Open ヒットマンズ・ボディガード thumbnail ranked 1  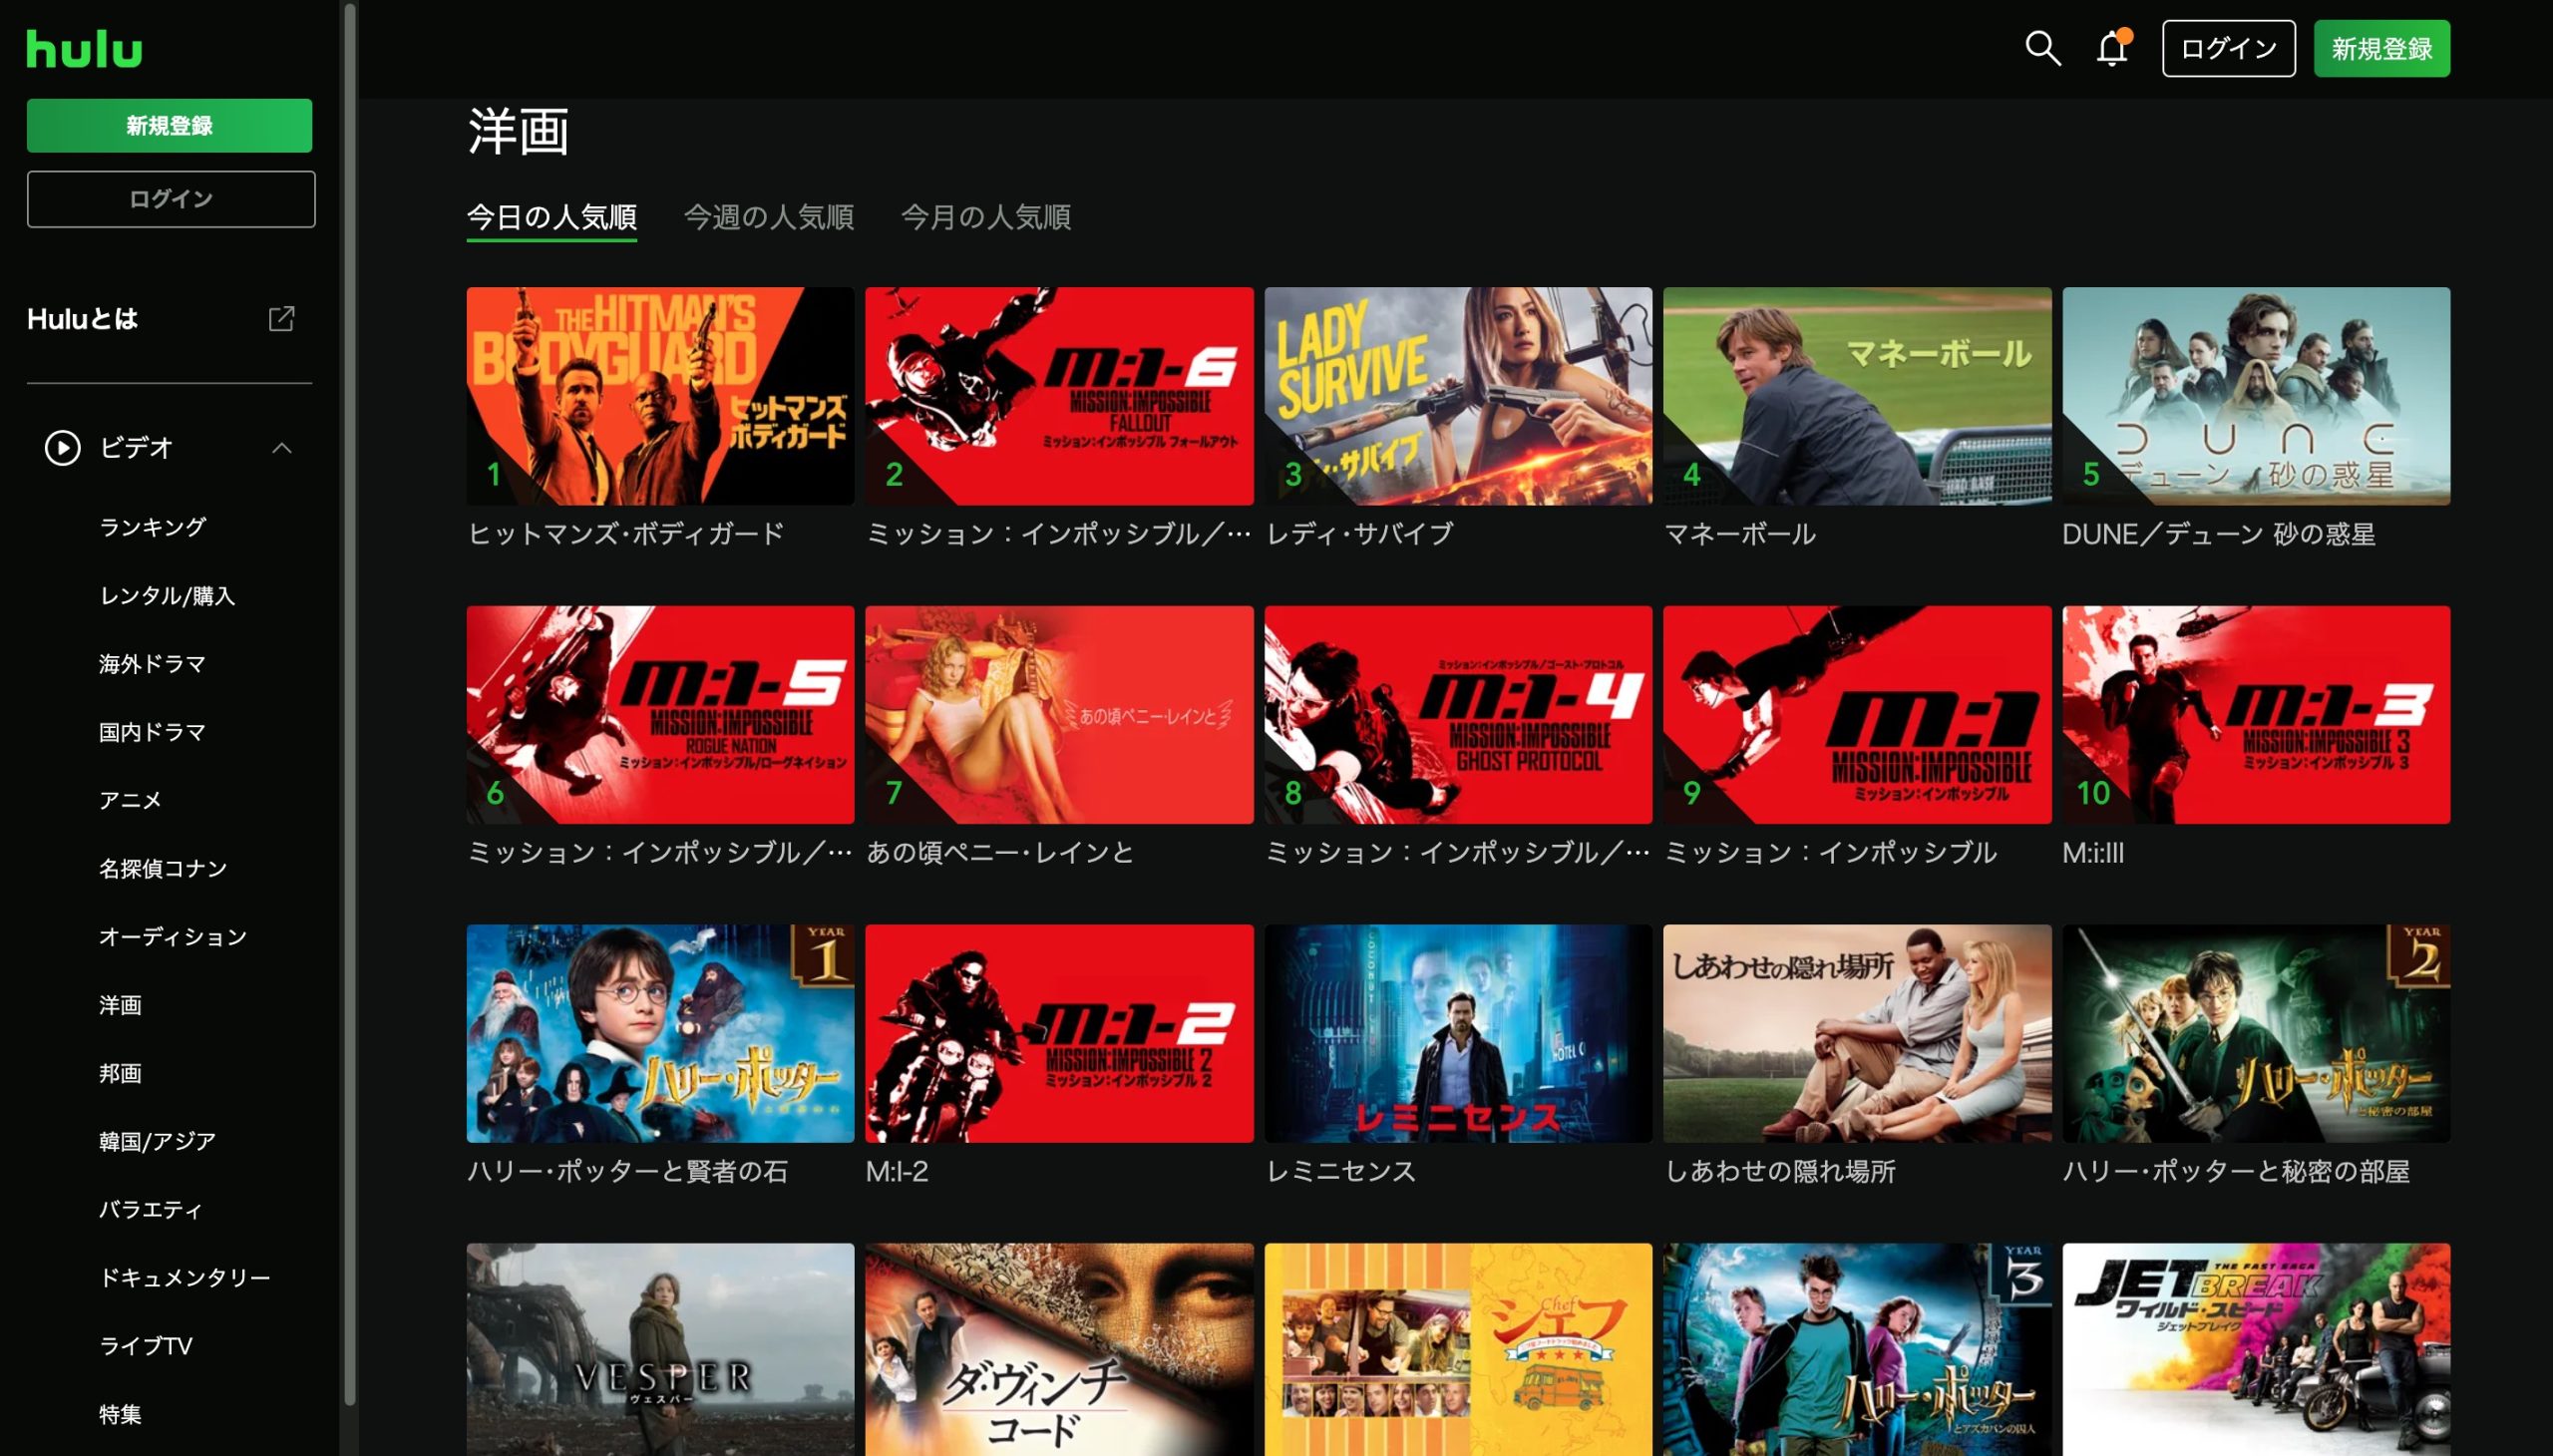pos(660,396)
